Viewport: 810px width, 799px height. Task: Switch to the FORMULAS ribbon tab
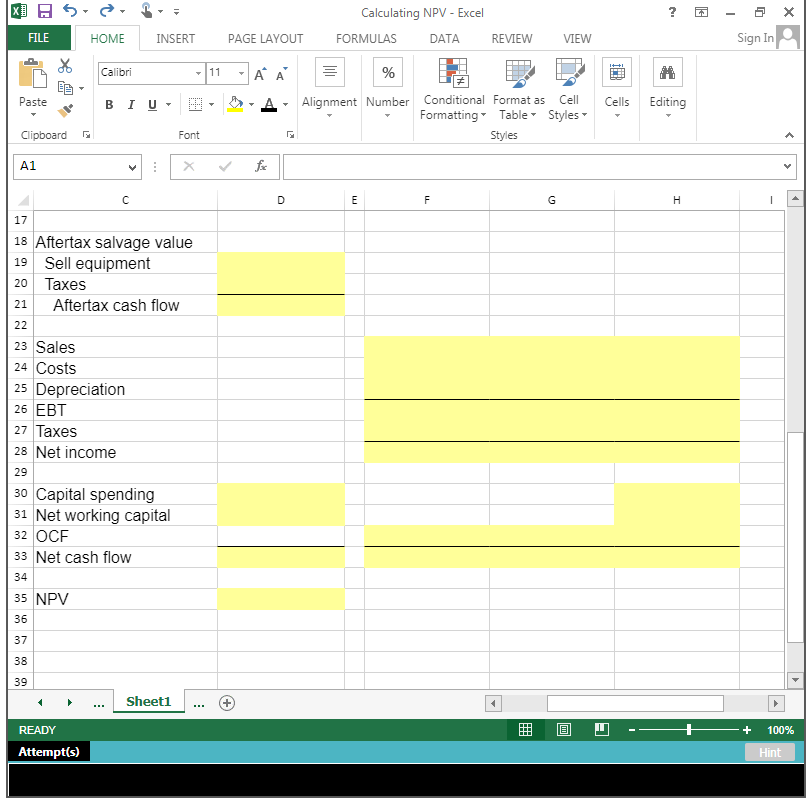[x=366, y=38]
